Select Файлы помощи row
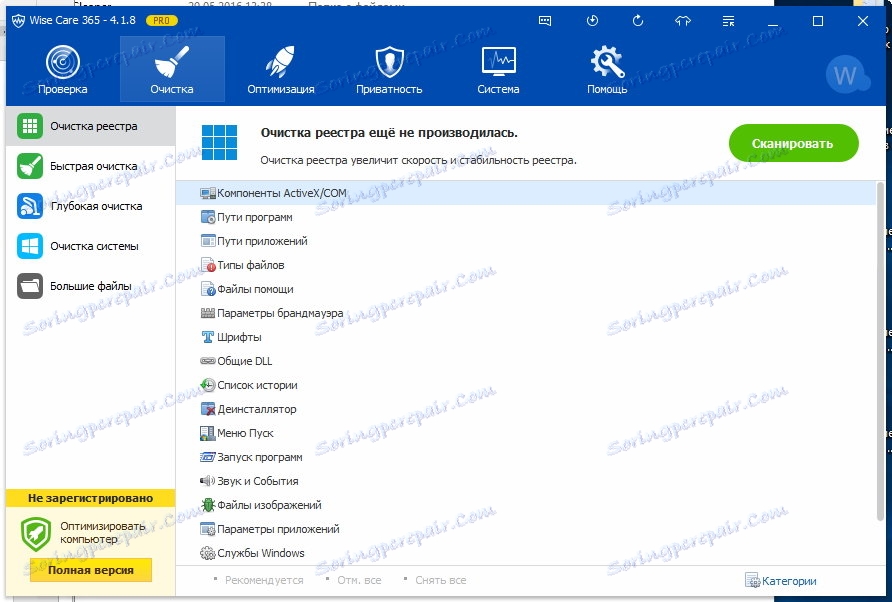This screenshot has width=892, height=602. pyautogui.click(x=526, y=289)
